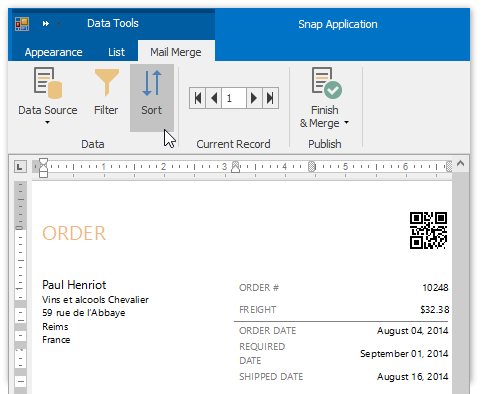Open quick access toolbar customize dropdown arrow
Image resolution: width=482 pixels, height=394 pixels.
(x=58, y=24)
